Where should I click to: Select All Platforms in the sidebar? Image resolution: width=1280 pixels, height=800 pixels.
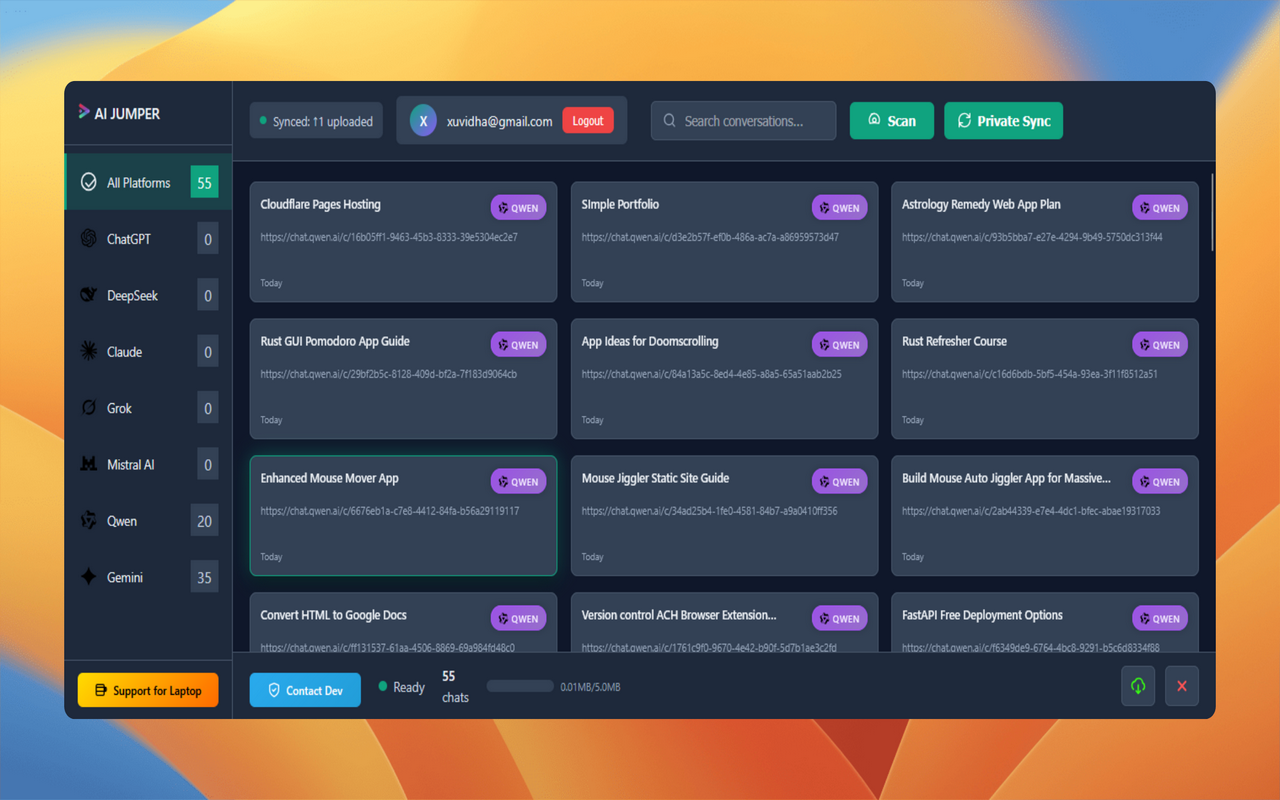[148, 182]
